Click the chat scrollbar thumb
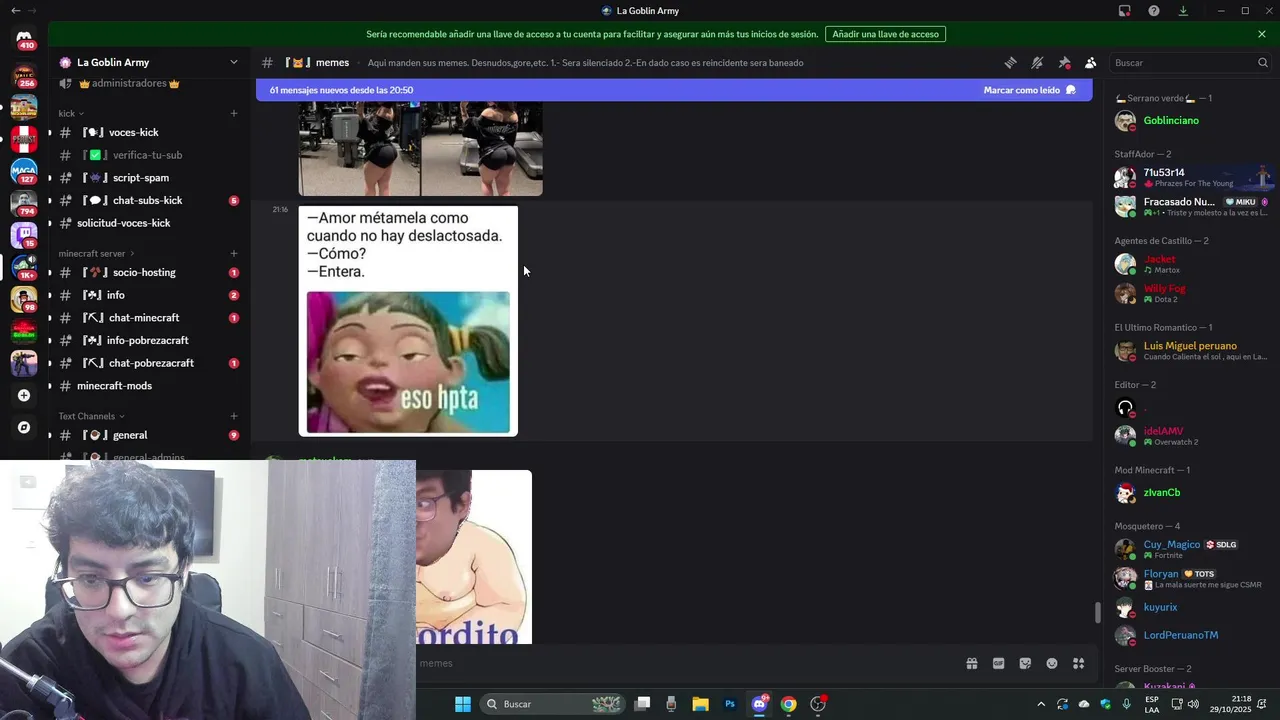This screenshot has width=1280, height=720. 1097,612
